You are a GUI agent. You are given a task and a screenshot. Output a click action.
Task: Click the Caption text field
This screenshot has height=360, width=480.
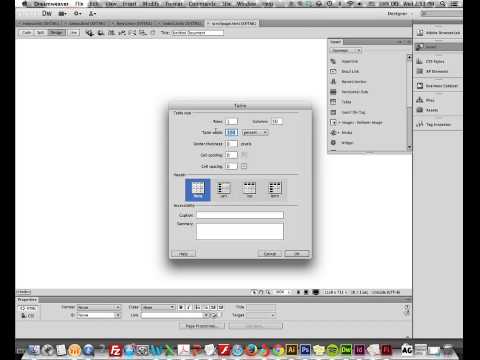tap(240, 215)
